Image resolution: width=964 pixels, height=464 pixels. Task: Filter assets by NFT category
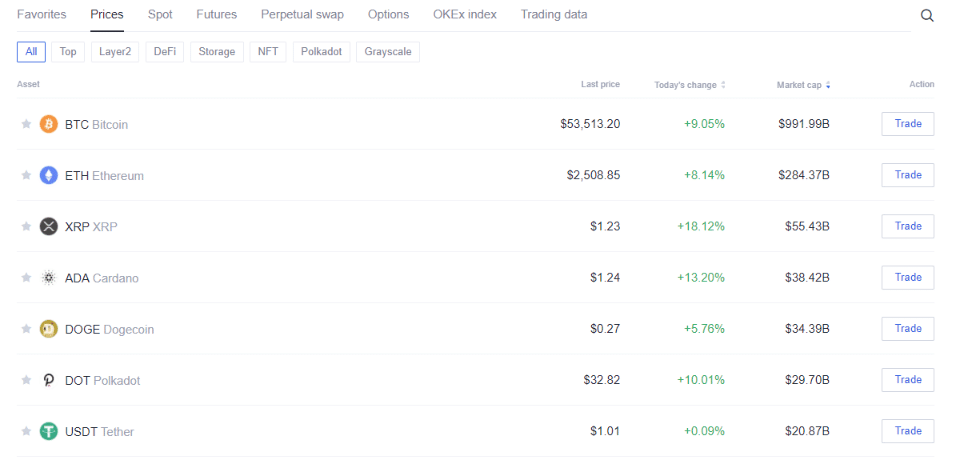[268, 51]
